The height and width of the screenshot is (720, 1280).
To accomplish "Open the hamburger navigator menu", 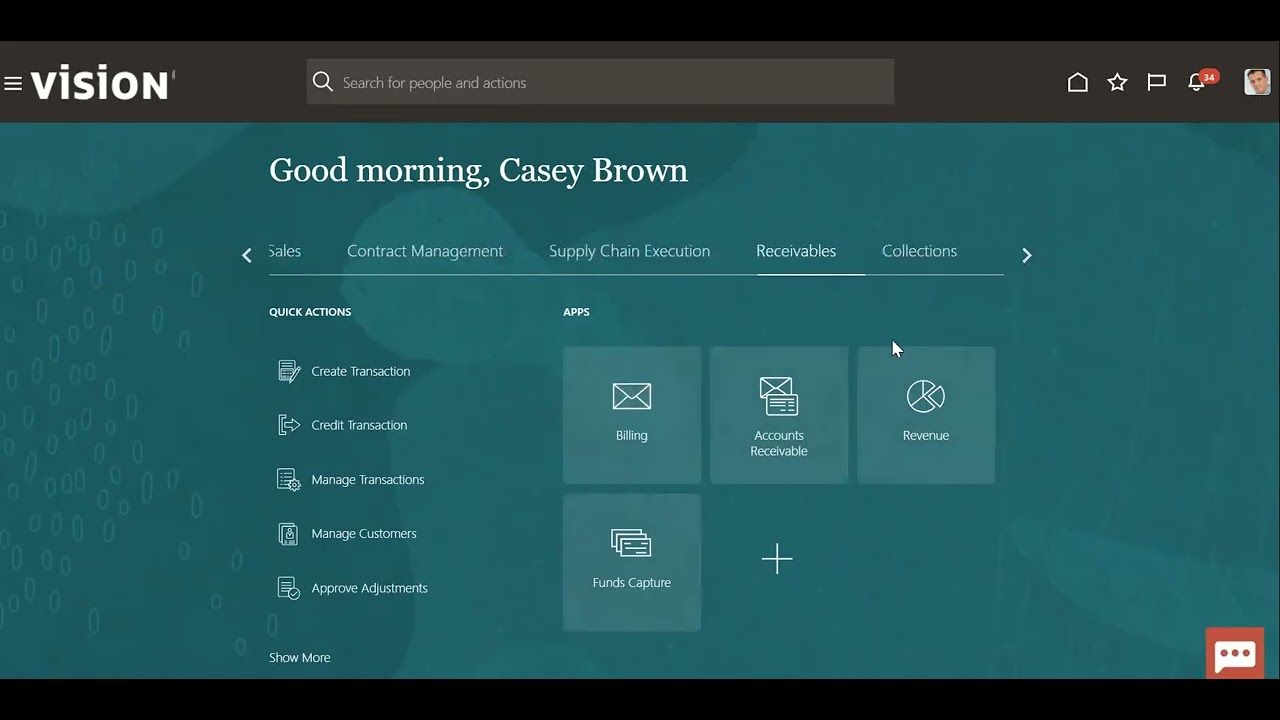I will coord(13,84).
